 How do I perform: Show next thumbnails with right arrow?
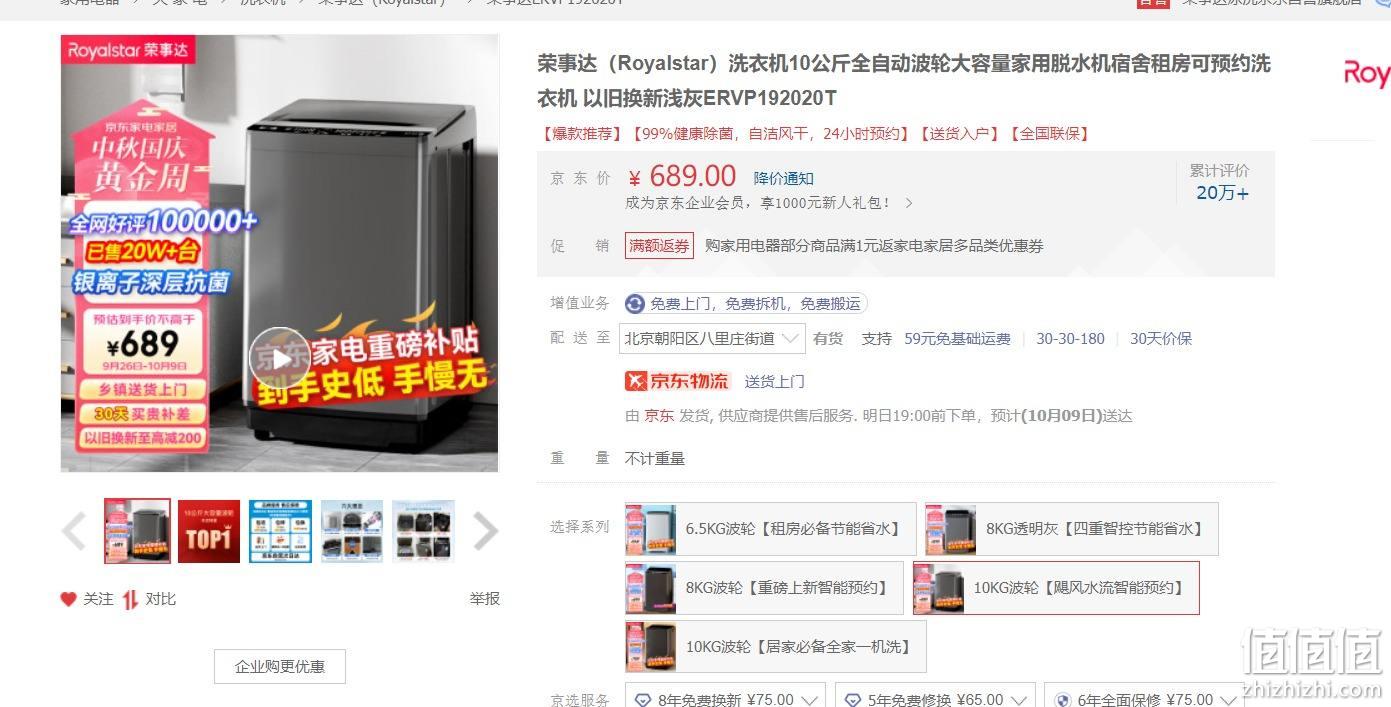[x=485, y=531]
